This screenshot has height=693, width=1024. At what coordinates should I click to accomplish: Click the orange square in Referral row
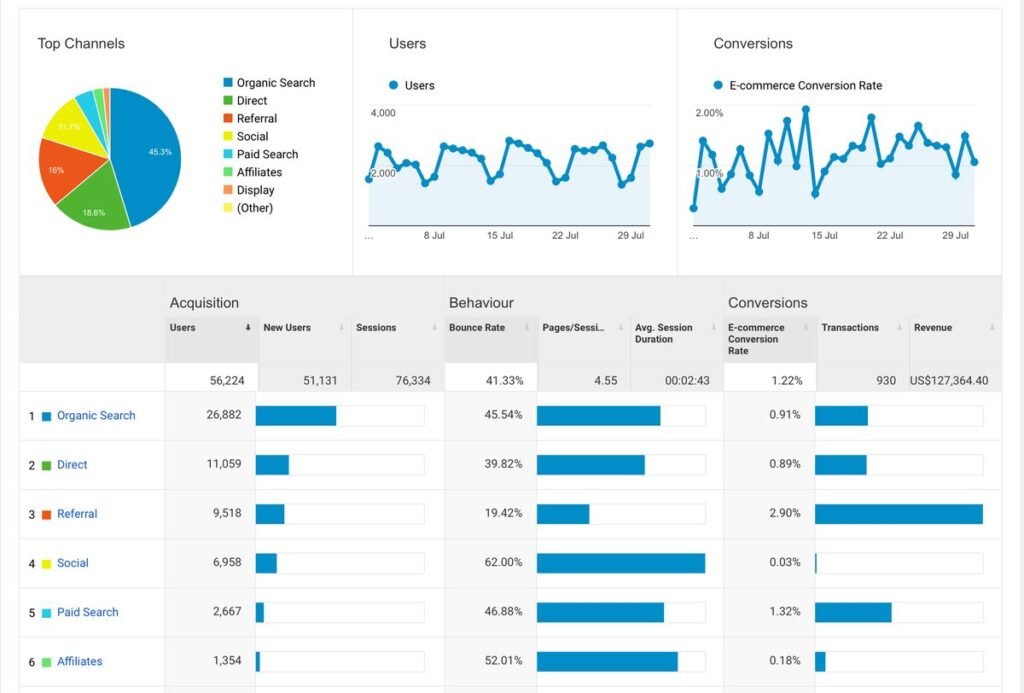coord(46,515)
